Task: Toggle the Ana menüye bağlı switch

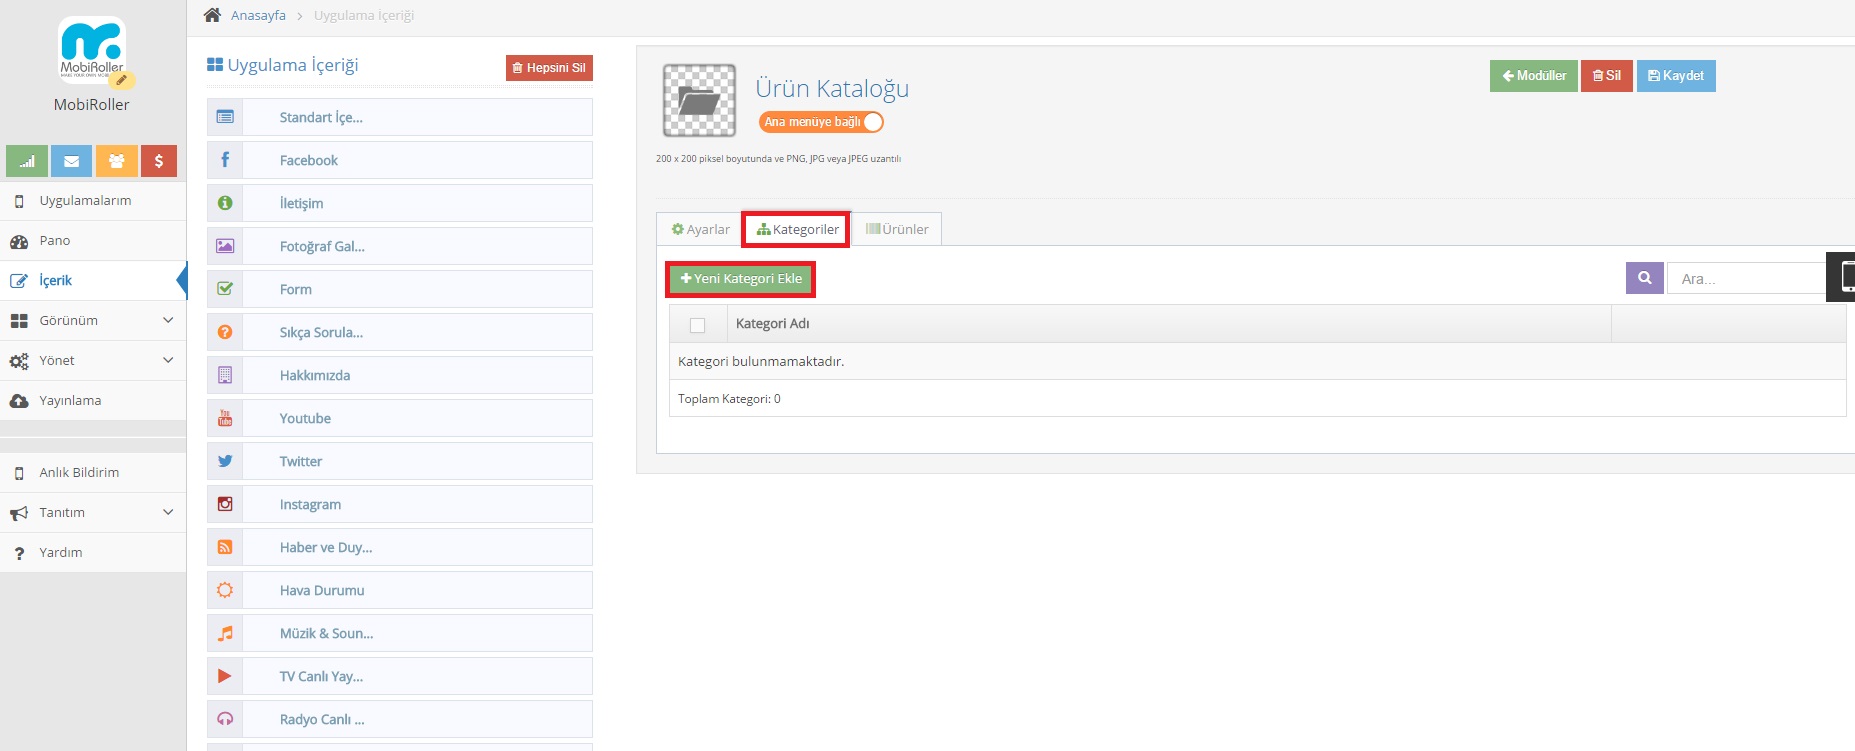Action: 822,122
